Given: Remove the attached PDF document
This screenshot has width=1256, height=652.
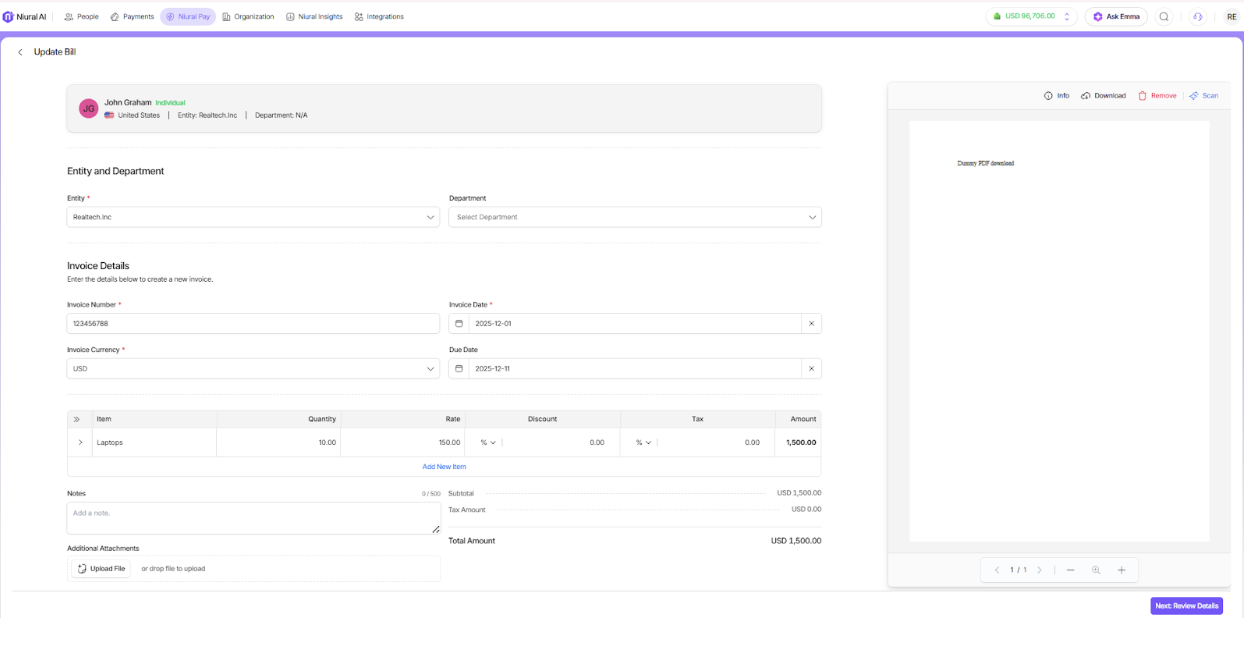Looking at the screenshot, I should pos(1157,96).
